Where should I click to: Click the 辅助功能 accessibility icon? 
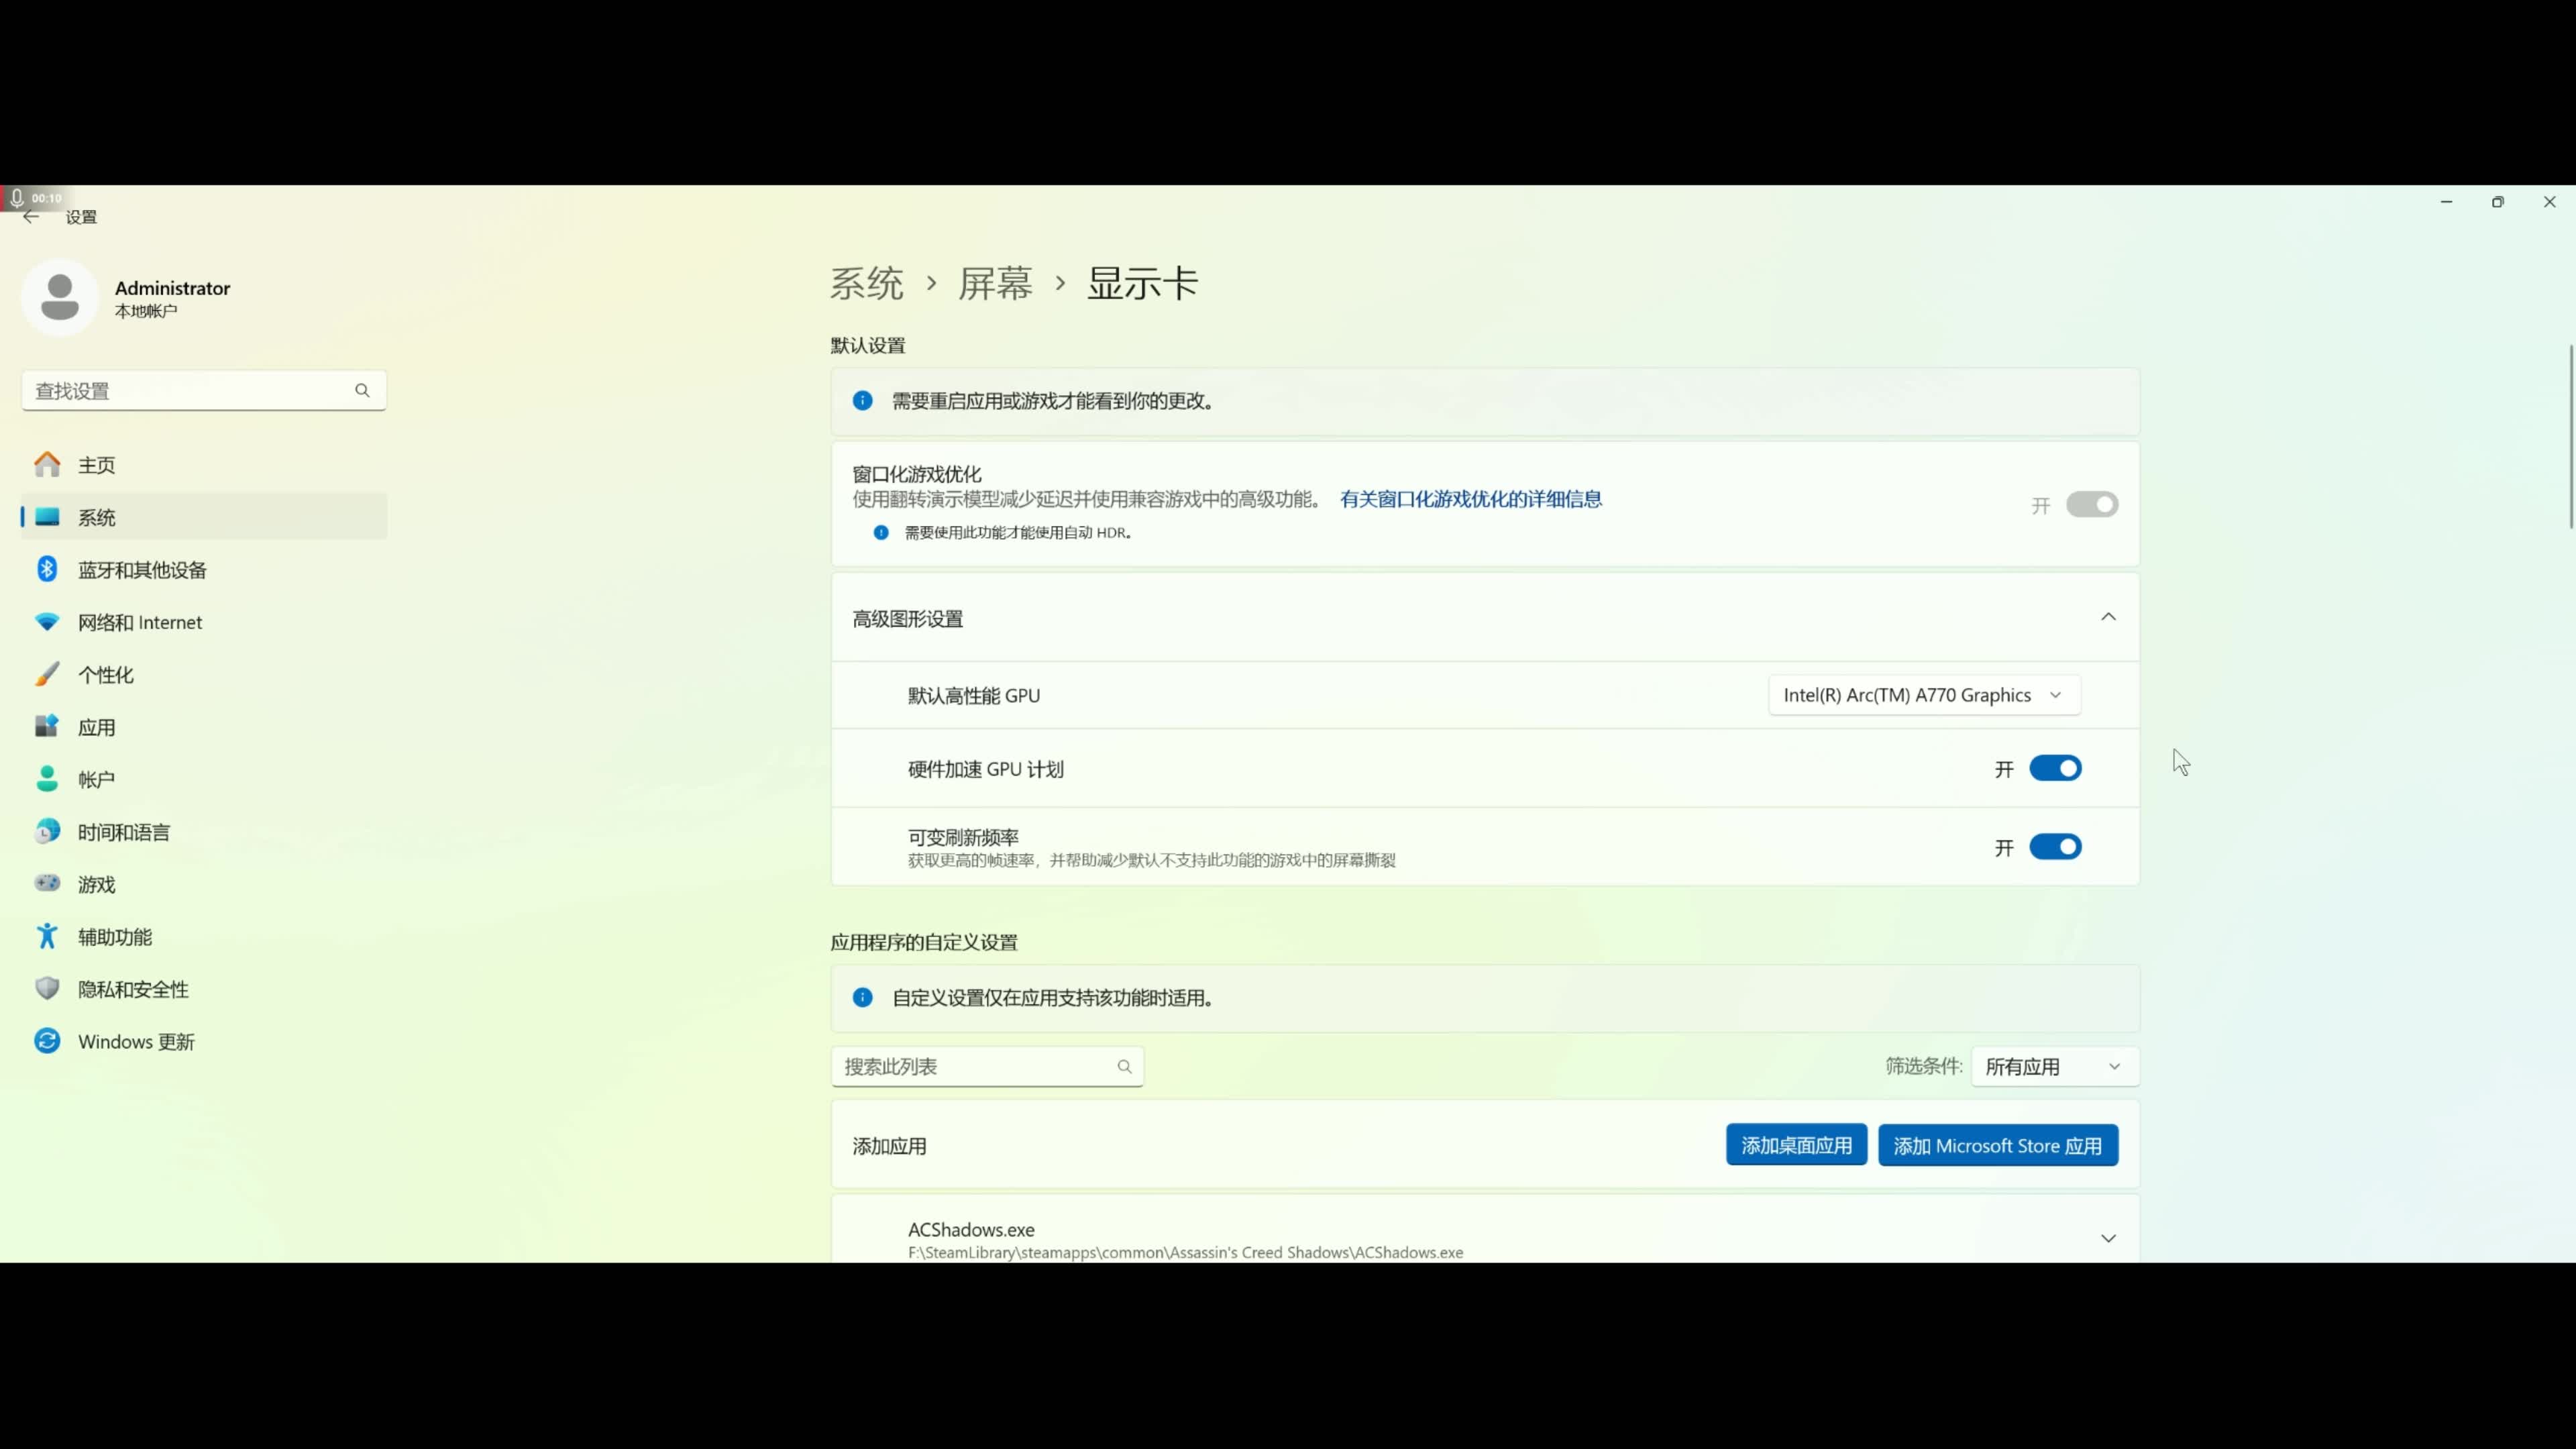pyautogui.click(x=47, y=936)
